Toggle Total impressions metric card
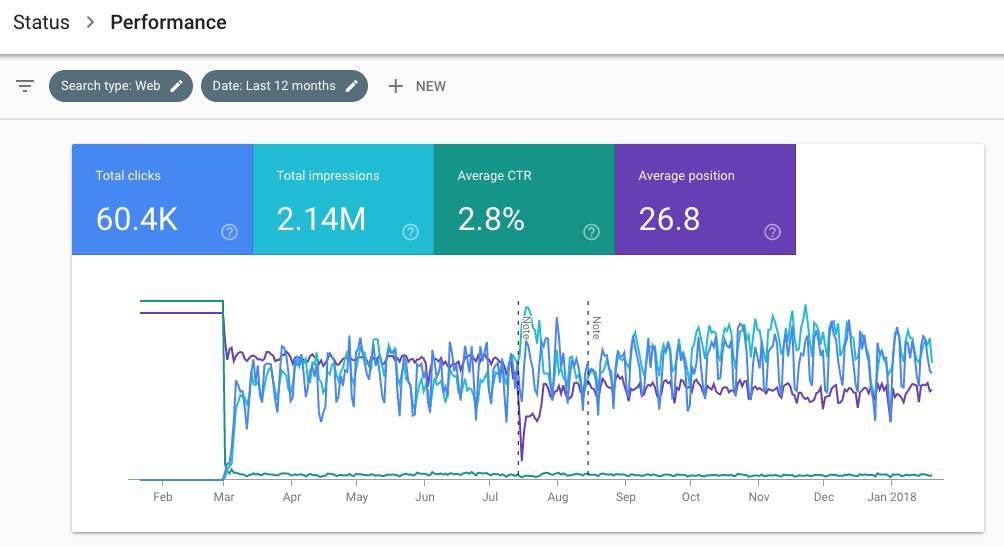The width and height of the screenshot is (1004, 546). pos(343,199)
